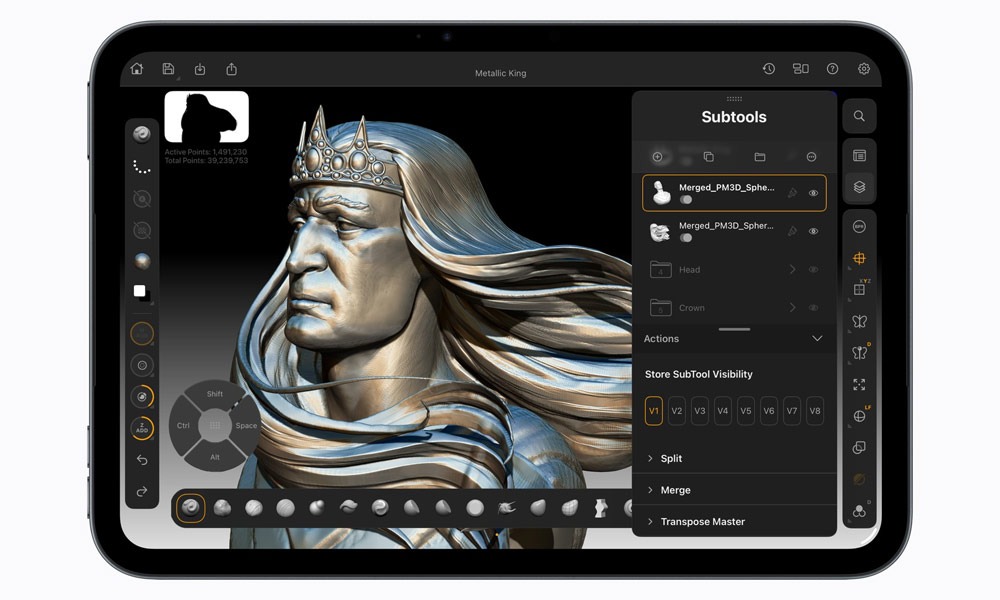Screen dimensions: 1000x600
Task: Select the V1 visibility slot
Action: pyautogui.click(x=654, y=411)
